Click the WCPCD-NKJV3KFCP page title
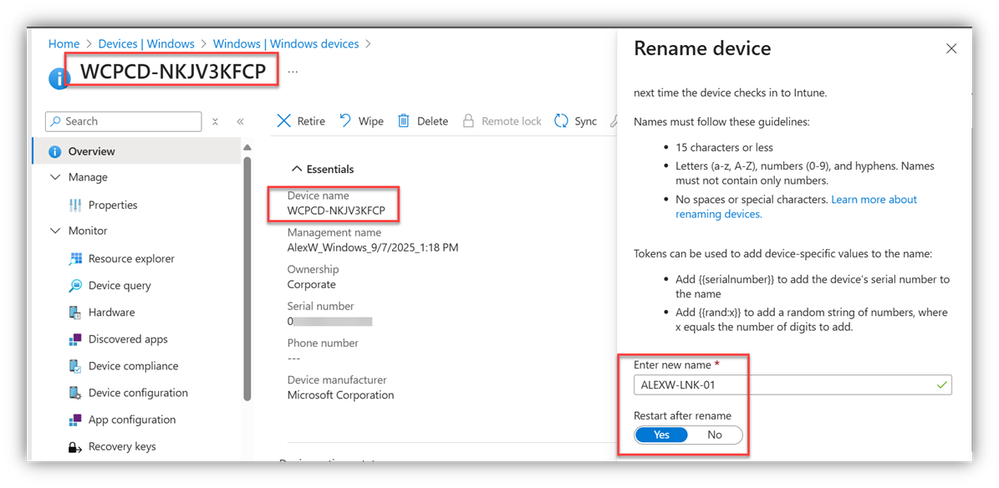The image size is (999, 488). [x=173, y=71]
